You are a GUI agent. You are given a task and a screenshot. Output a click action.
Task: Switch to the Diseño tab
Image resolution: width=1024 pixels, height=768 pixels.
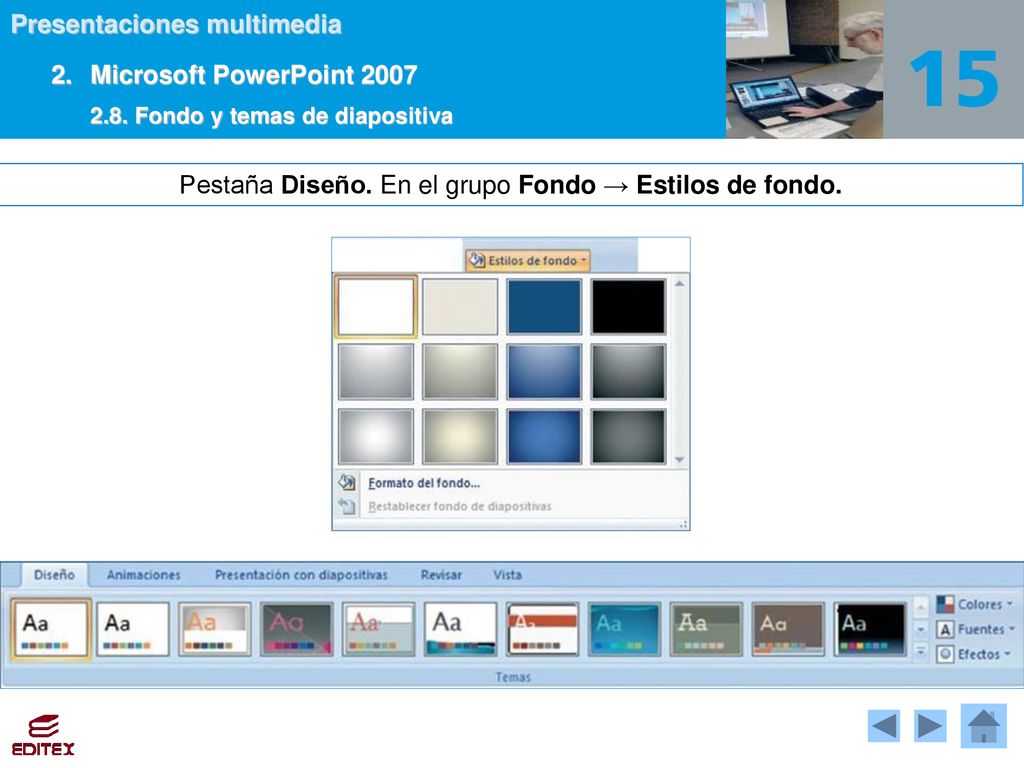coord(54,575)
